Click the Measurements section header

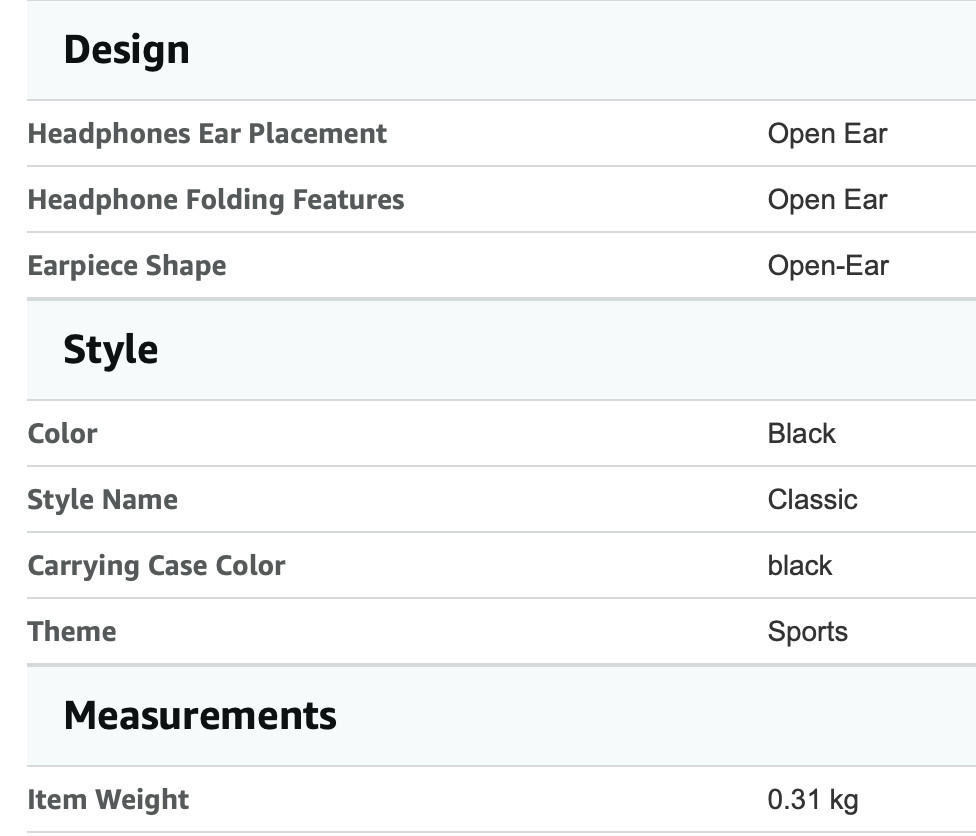[x=501, y=716]
